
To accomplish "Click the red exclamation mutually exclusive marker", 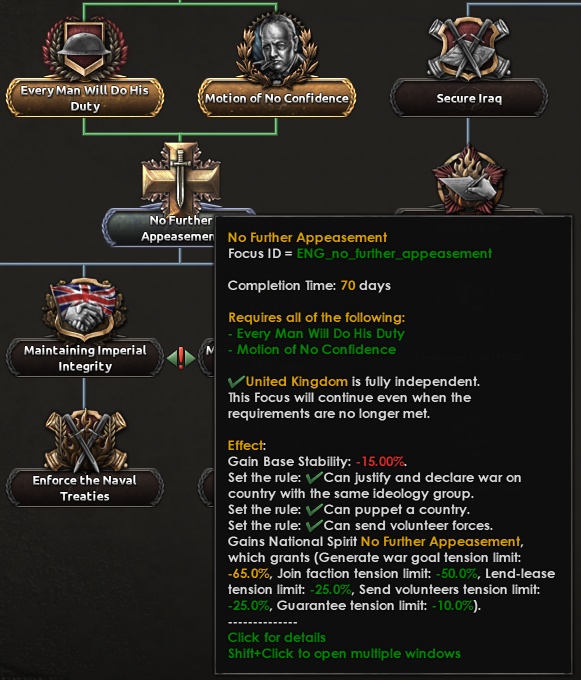I will 181,358.
